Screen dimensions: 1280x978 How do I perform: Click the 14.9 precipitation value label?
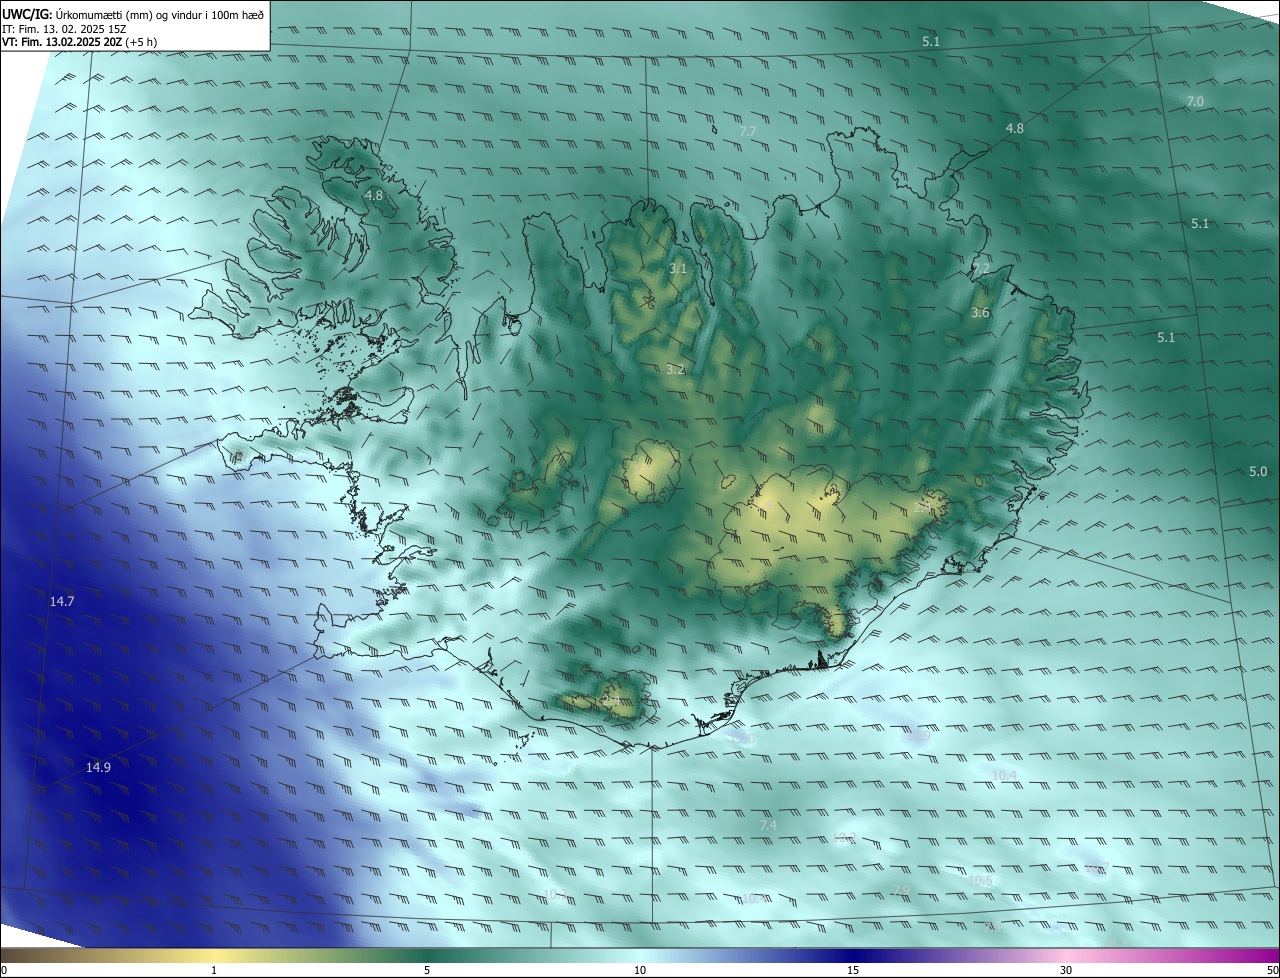(x=98, y=767)
